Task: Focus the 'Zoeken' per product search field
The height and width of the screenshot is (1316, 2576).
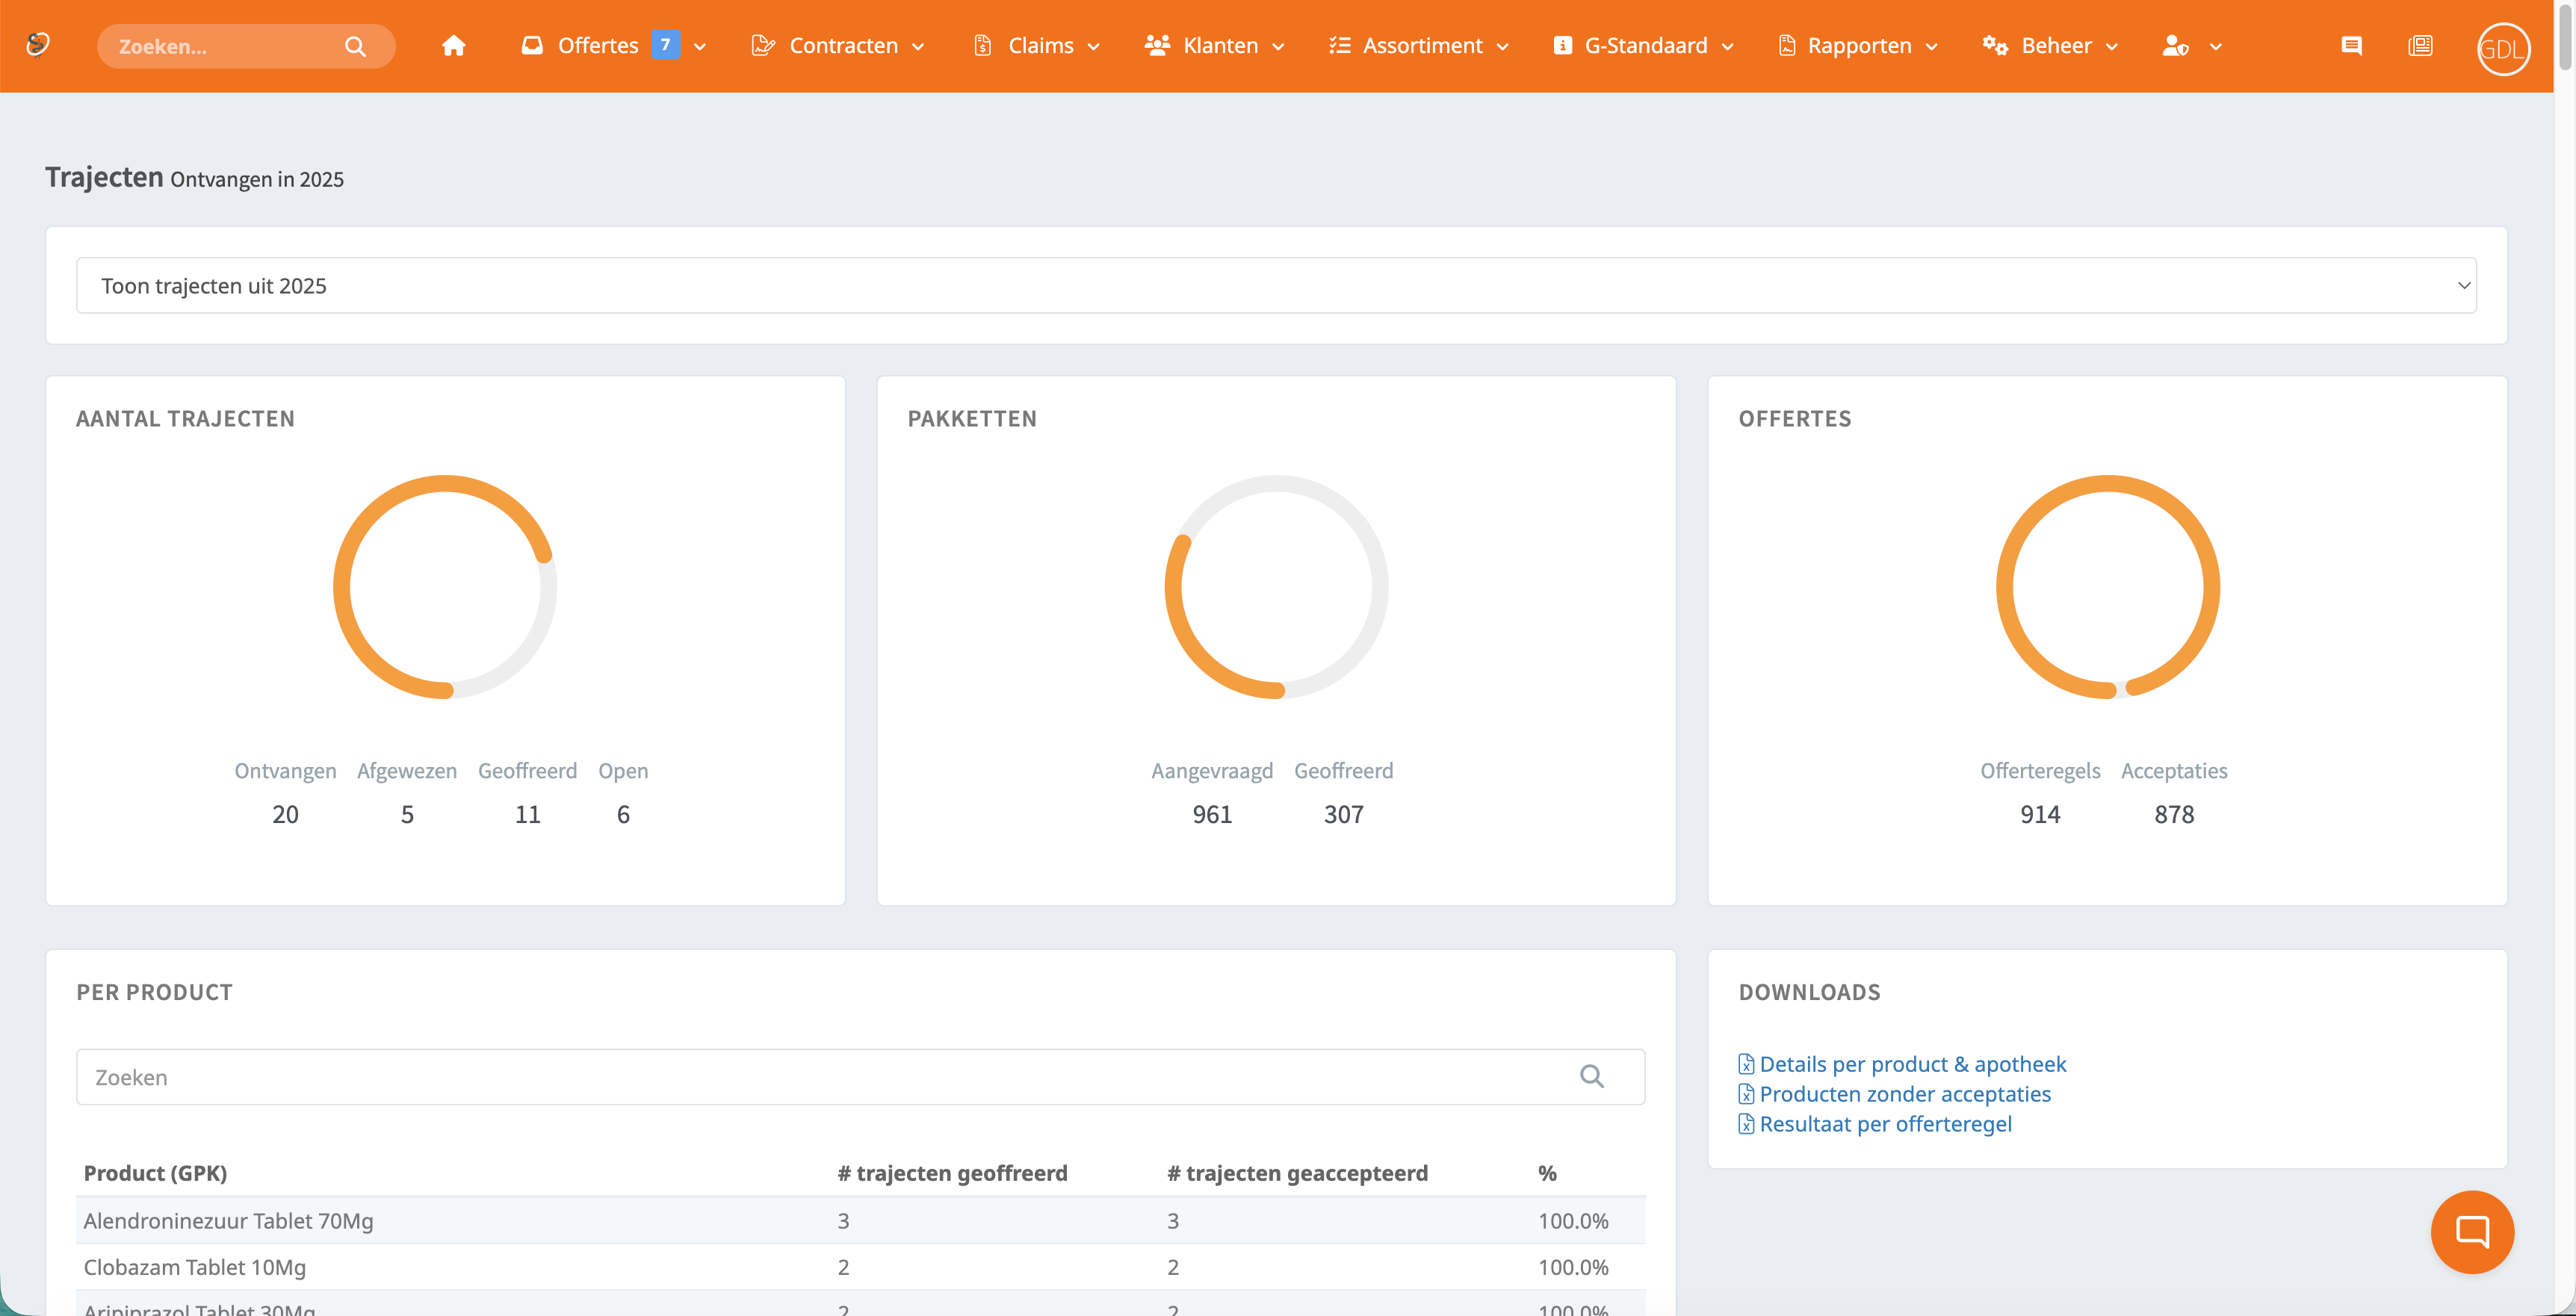Action: pos(860,1077)
